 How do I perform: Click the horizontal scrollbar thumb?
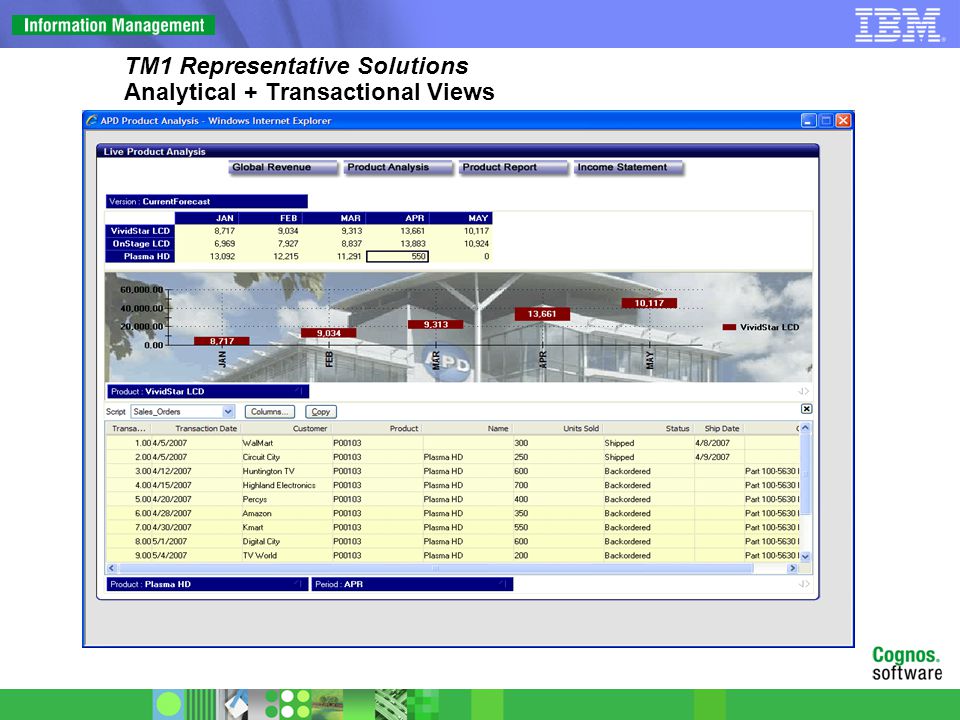click(x=435, y=568)
